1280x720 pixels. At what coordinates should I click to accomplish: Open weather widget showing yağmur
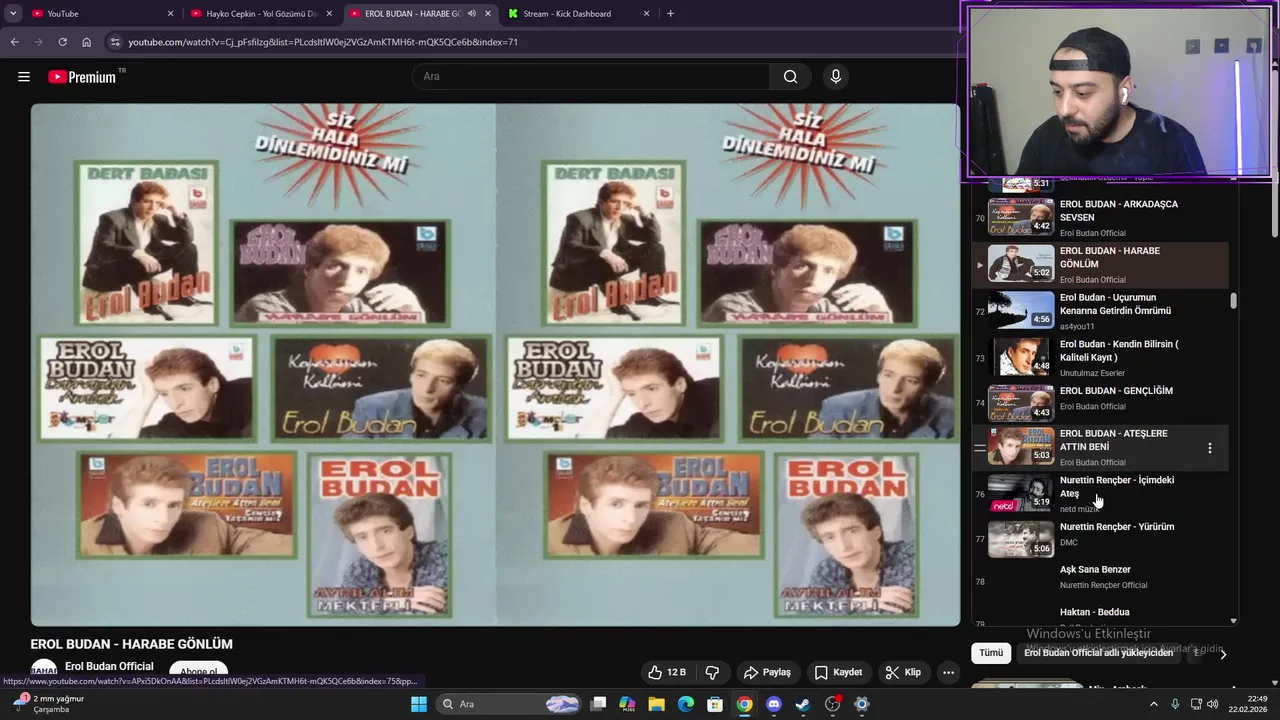pyautogui.click(x=48, y=704)
